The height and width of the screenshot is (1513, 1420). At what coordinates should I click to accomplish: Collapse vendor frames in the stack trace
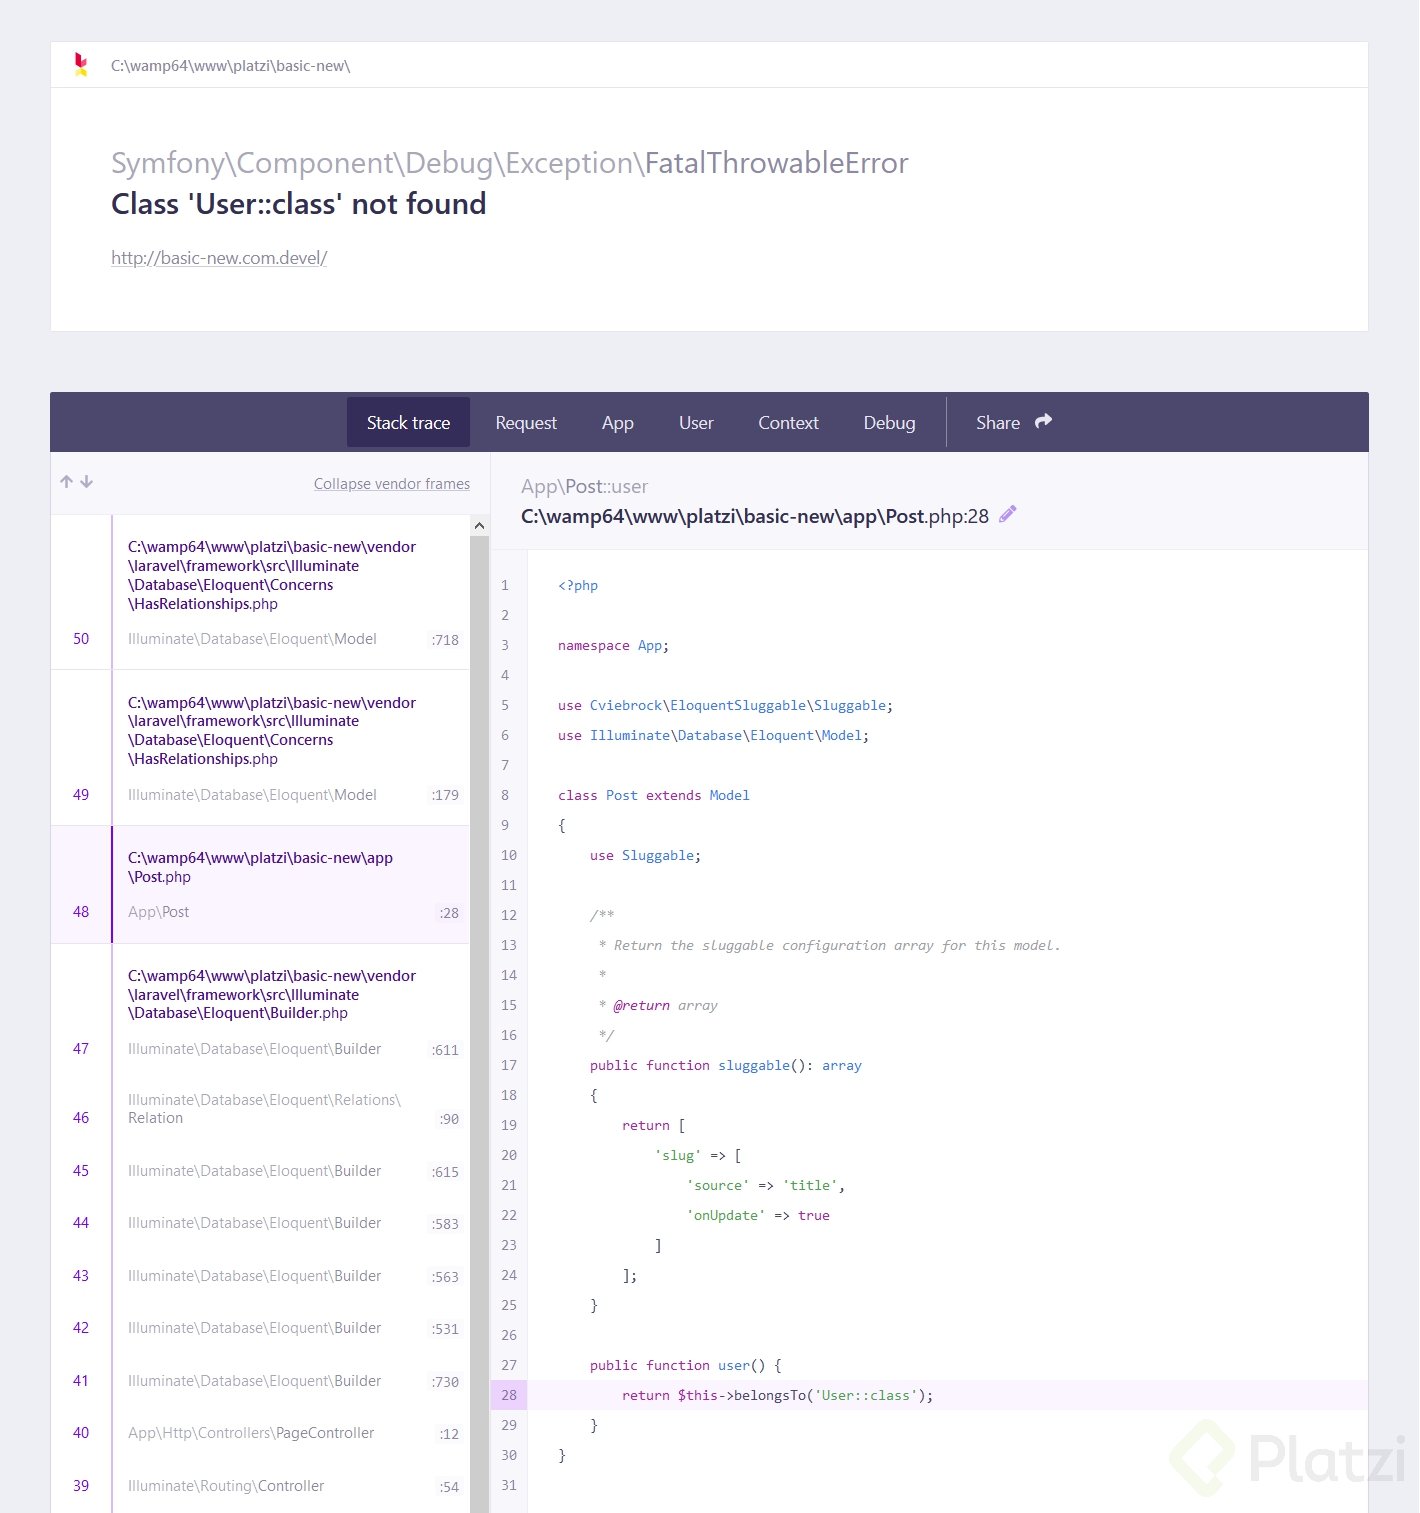click(391, 483)
